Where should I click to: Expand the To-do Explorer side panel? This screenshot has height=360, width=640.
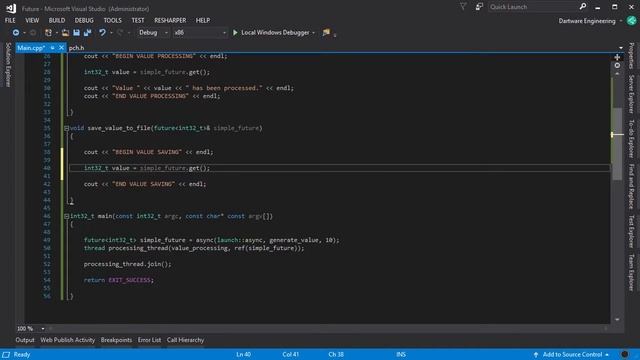631,139
